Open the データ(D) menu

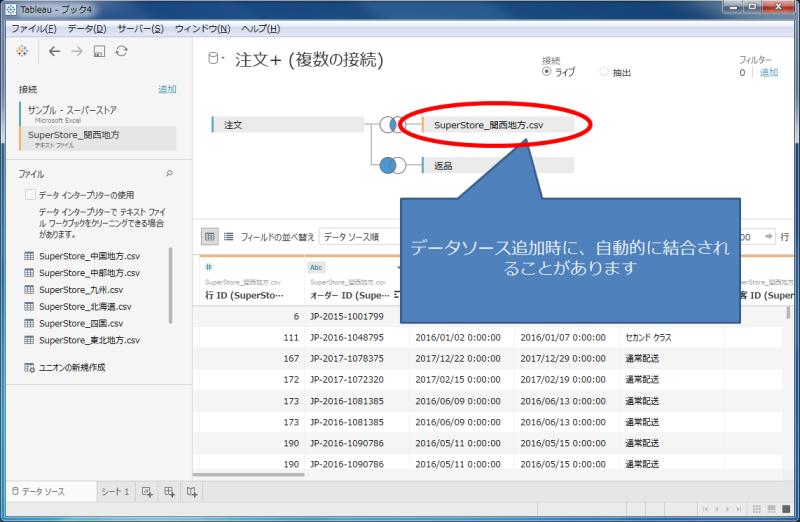pyautogui.click(x=87, y=29)
